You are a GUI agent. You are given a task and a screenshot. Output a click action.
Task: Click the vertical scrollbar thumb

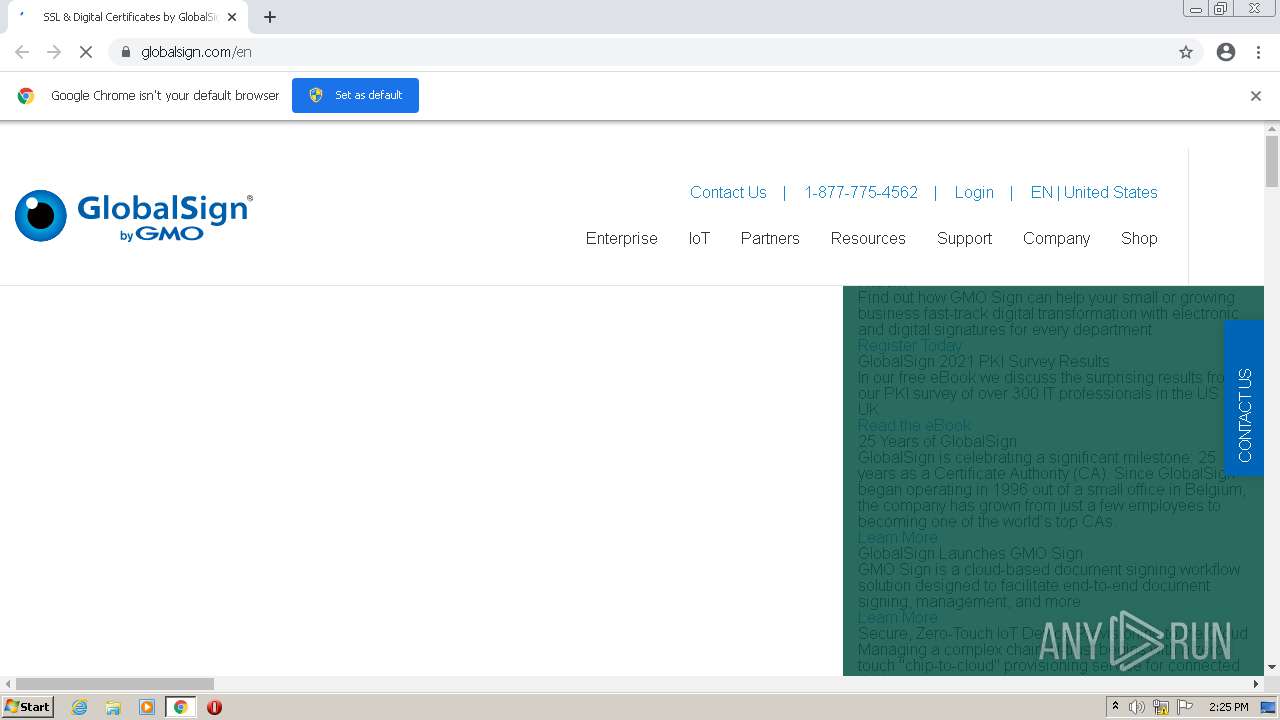pos(1272,161)
